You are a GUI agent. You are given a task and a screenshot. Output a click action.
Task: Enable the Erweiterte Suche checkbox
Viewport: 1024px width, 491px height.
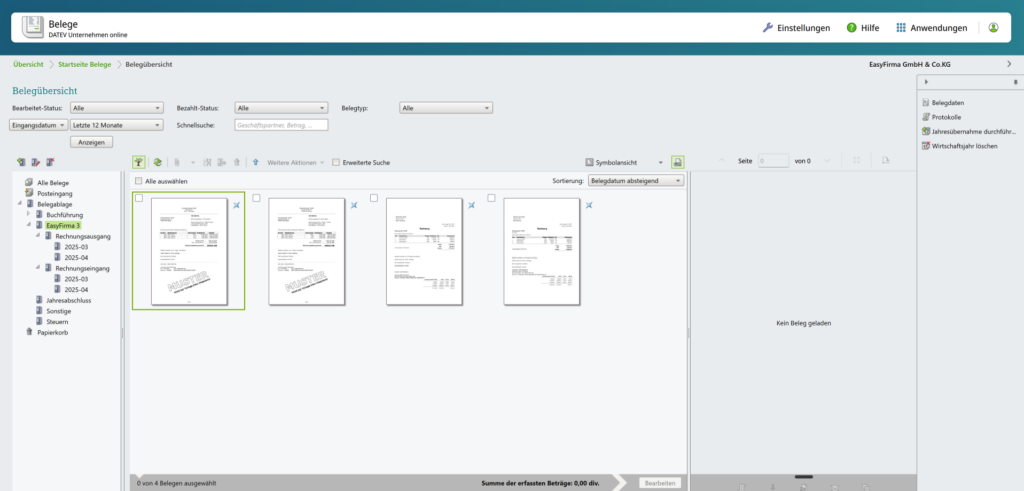click(336, 162)
